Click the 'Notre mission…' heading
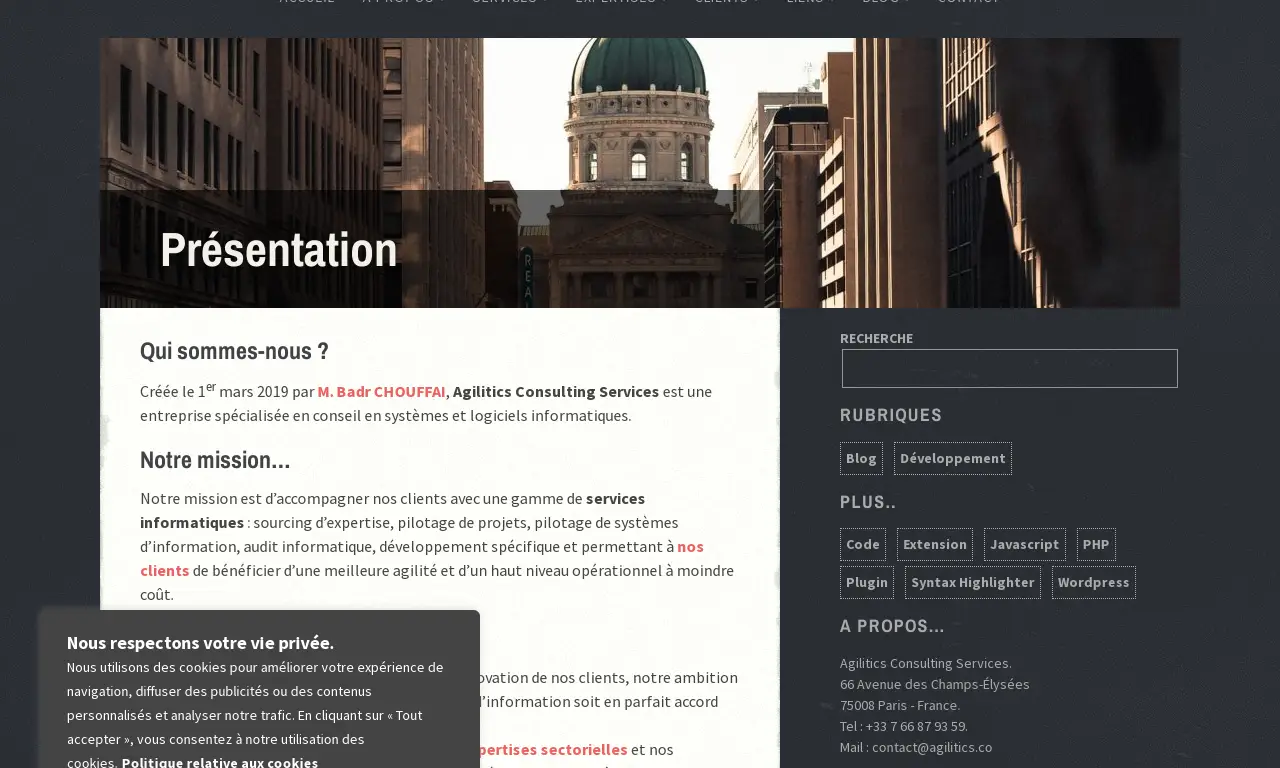 (215, 460)
